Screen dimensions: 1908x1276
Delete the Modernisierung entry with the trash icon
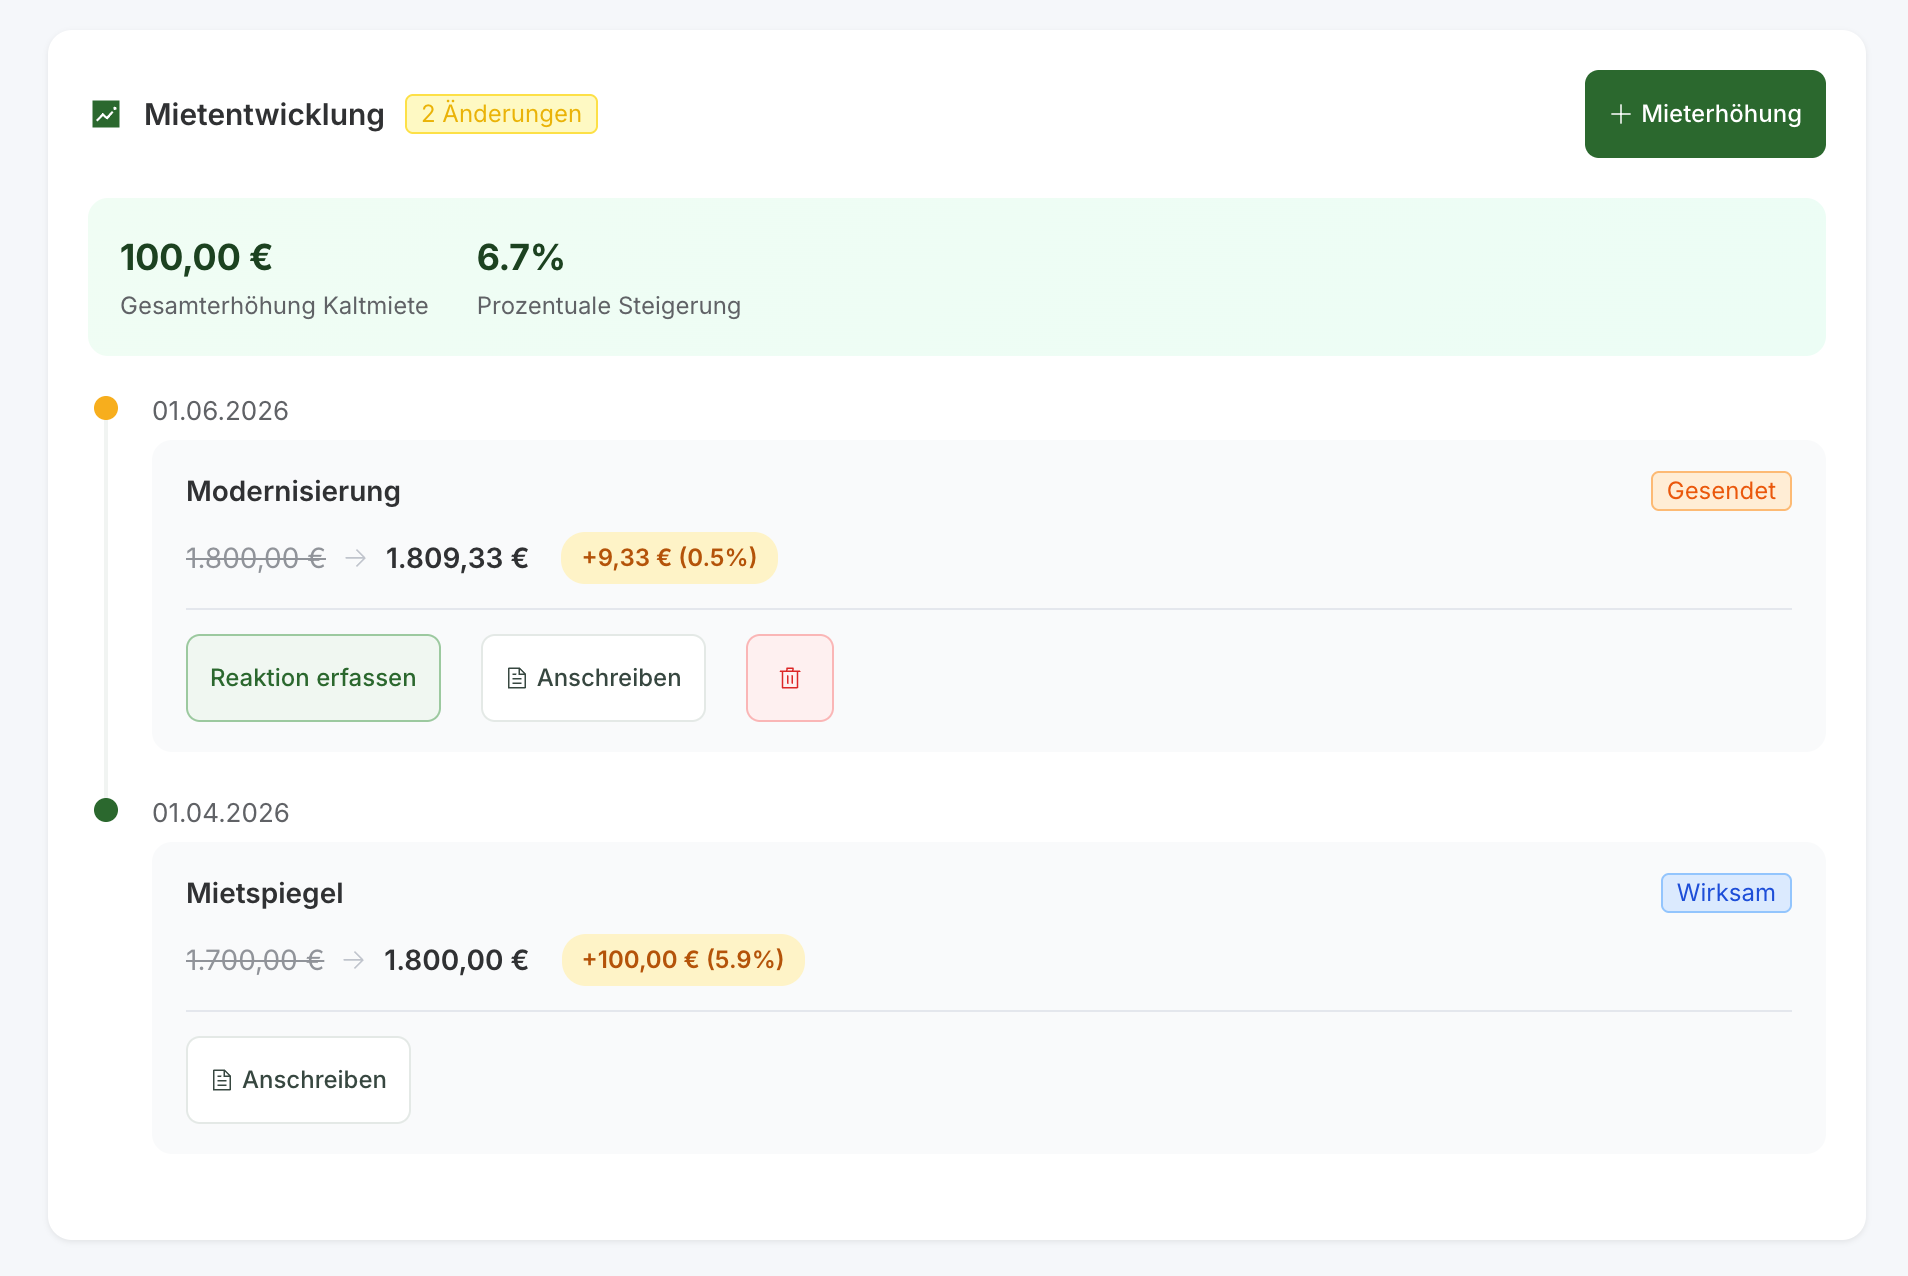[789, 678]
